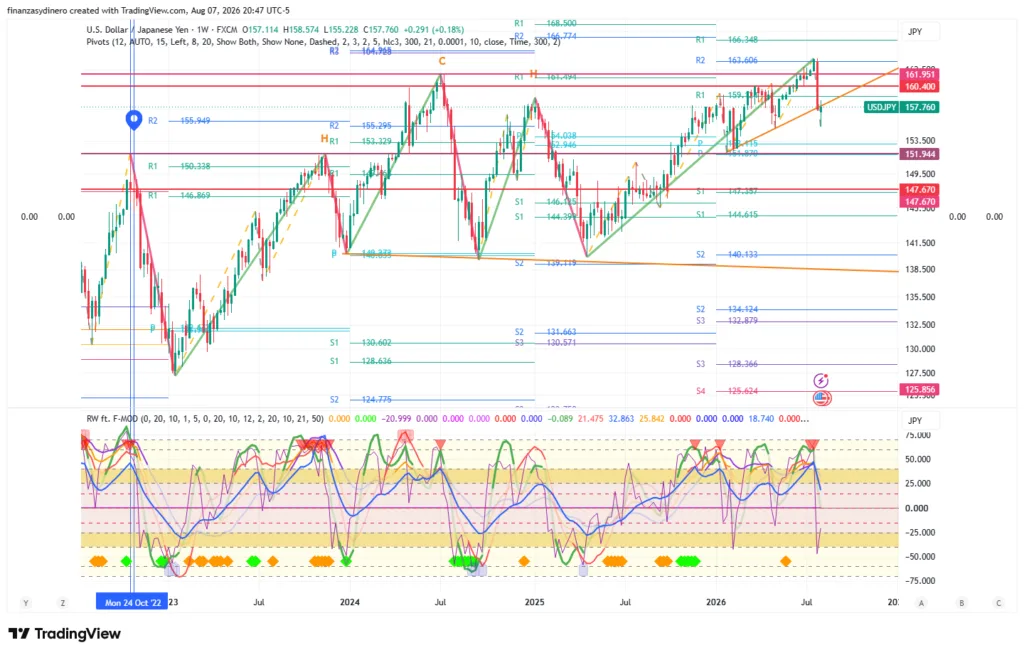This screenshot has width=1024, height=655.
Task: Click the R2 155.295 pivot label
Action: (360, 125)
